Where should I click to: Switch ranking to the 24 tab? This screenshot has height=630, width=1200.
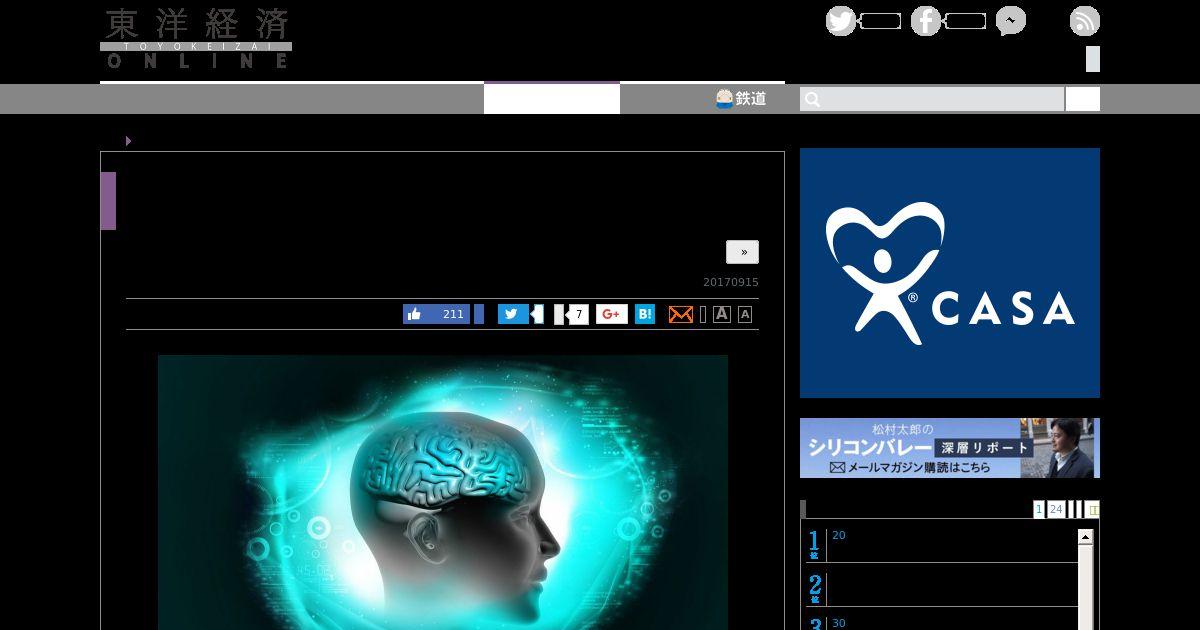1056,510
